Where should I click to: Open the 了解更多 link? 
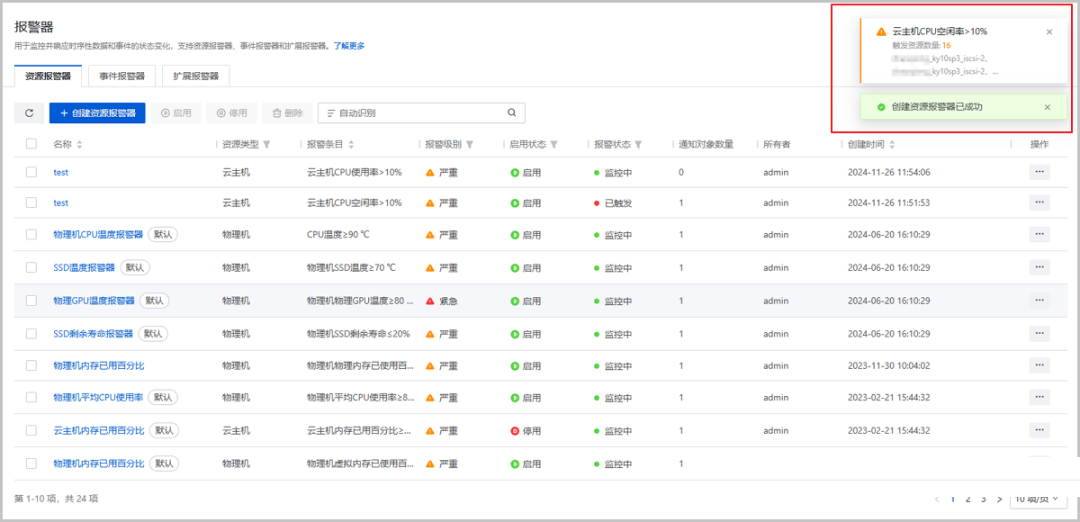tap(349, 46)
